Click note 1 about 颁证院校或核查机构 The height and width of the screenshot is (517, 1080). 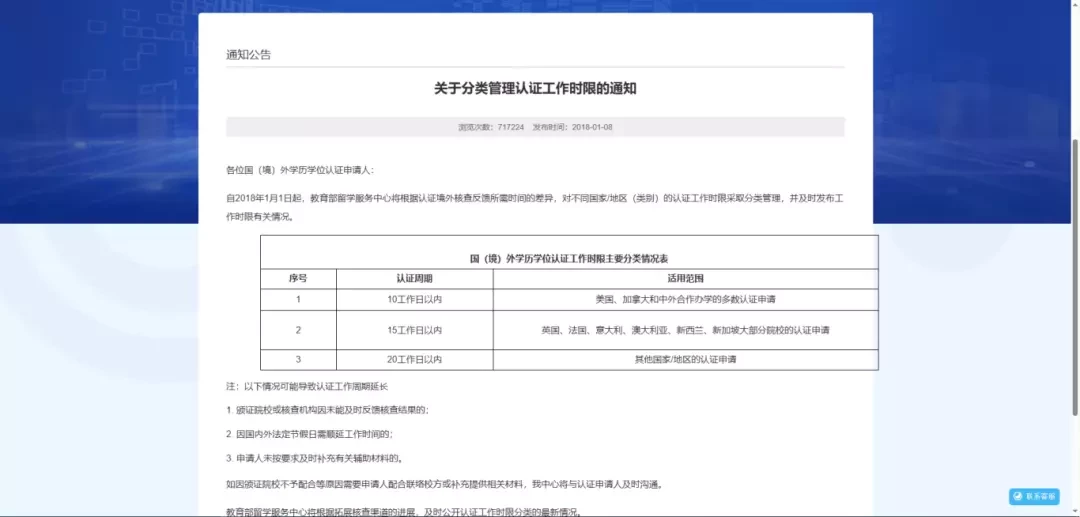[328, 410]
